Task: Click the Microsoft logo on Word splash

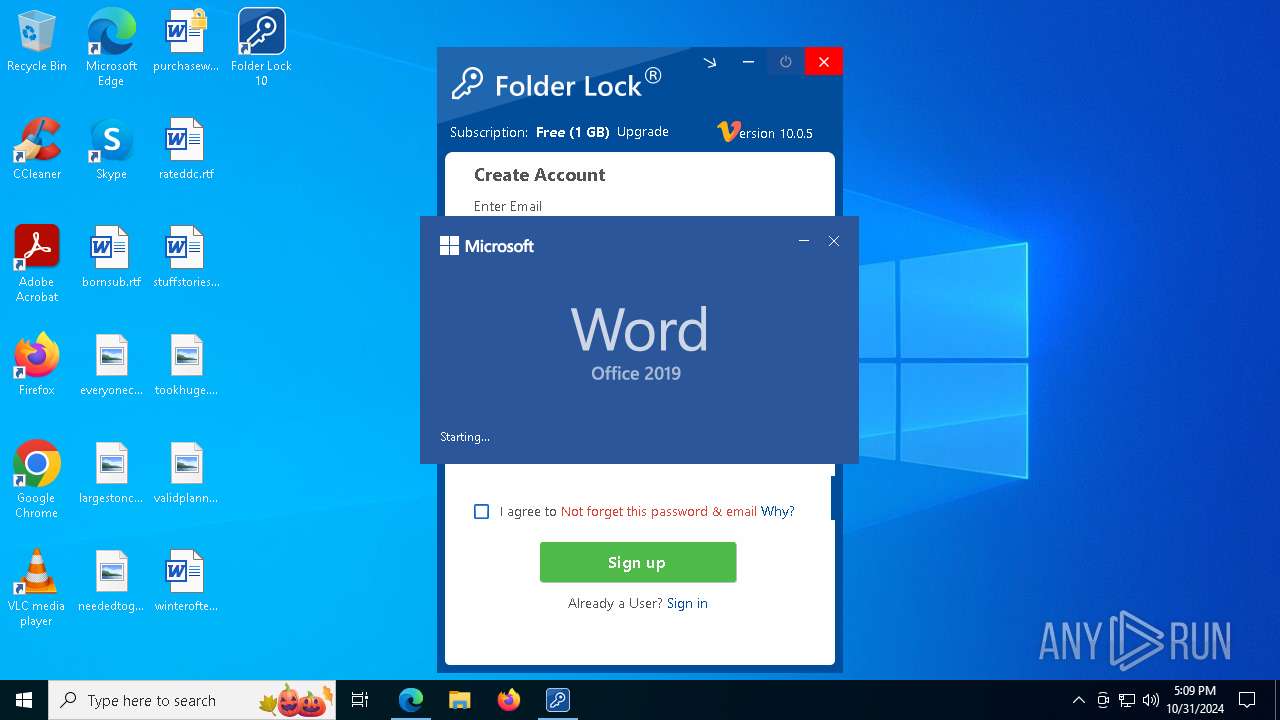Action: pyautogui.click(x=487, y=246)
